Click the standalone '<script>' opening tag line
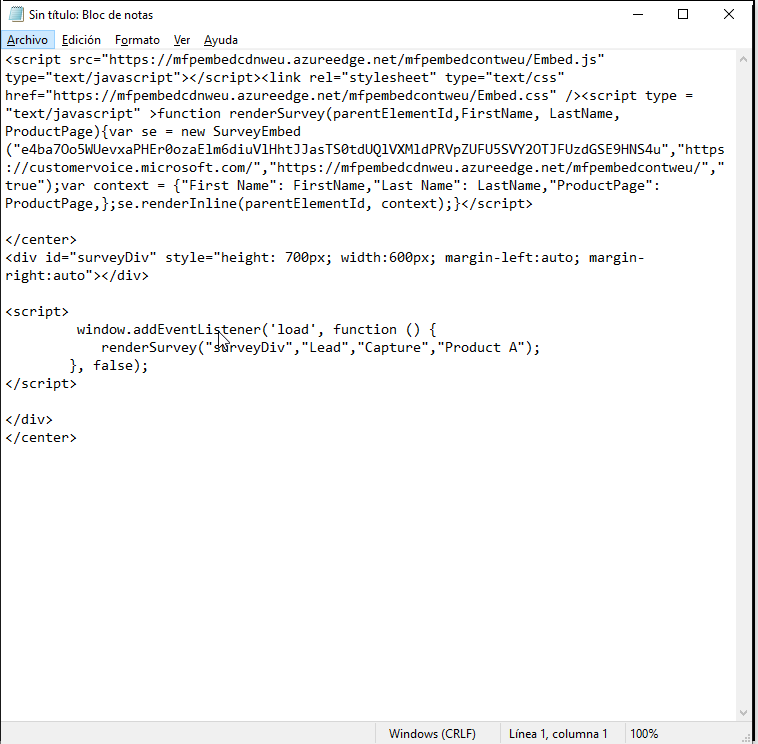Image resolution: width=758 pixels, height=744 pixels. click(x=37, y=312)
